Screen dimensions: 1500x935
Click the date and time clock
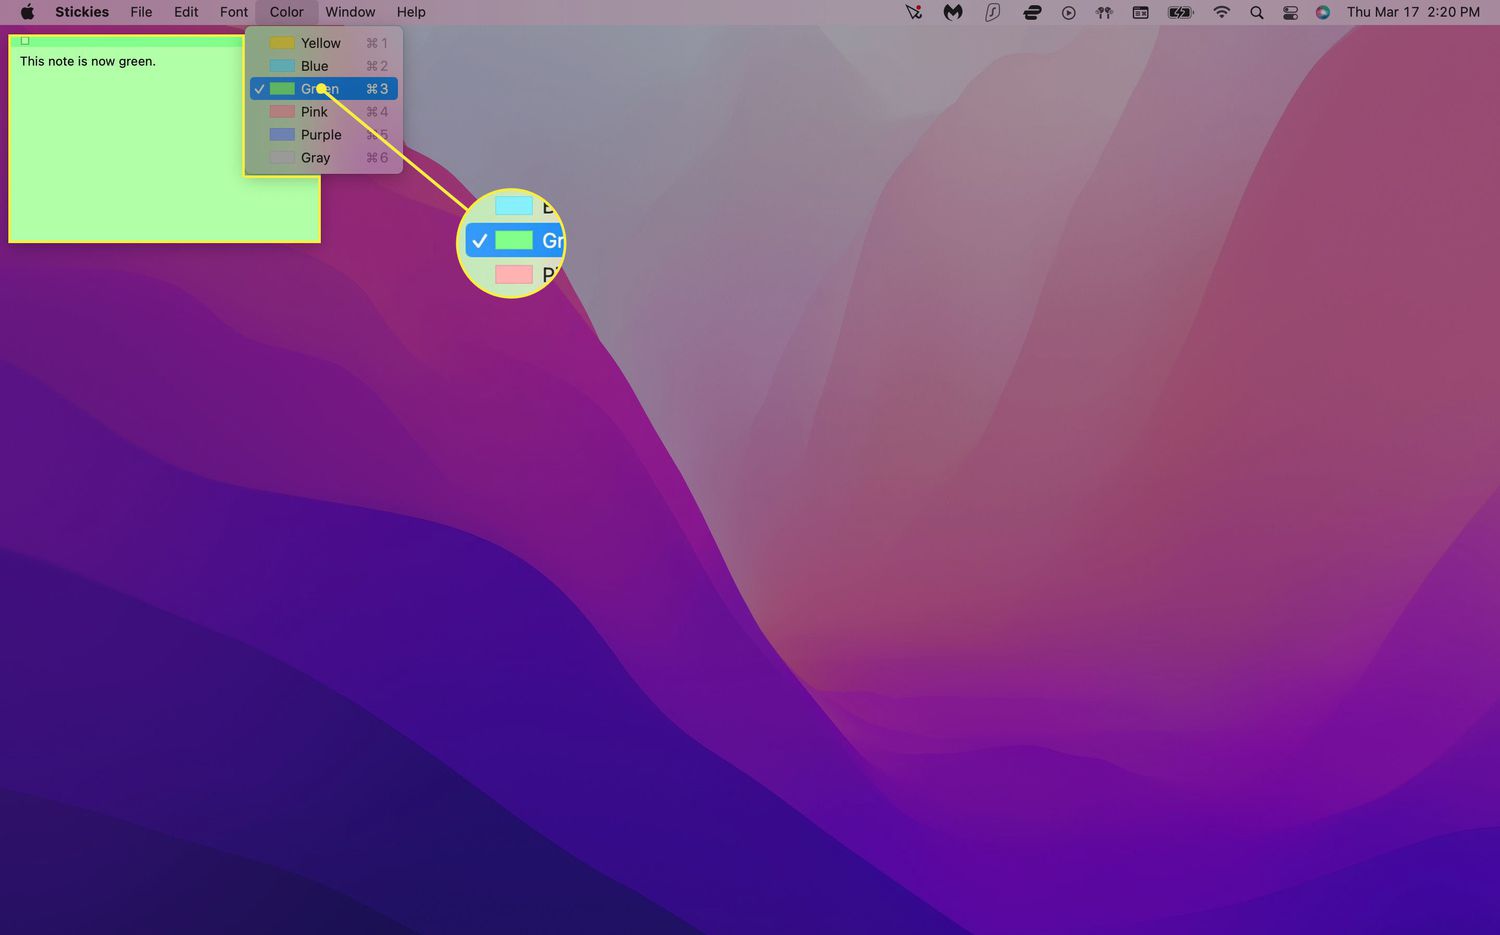tap(1412, 12)
